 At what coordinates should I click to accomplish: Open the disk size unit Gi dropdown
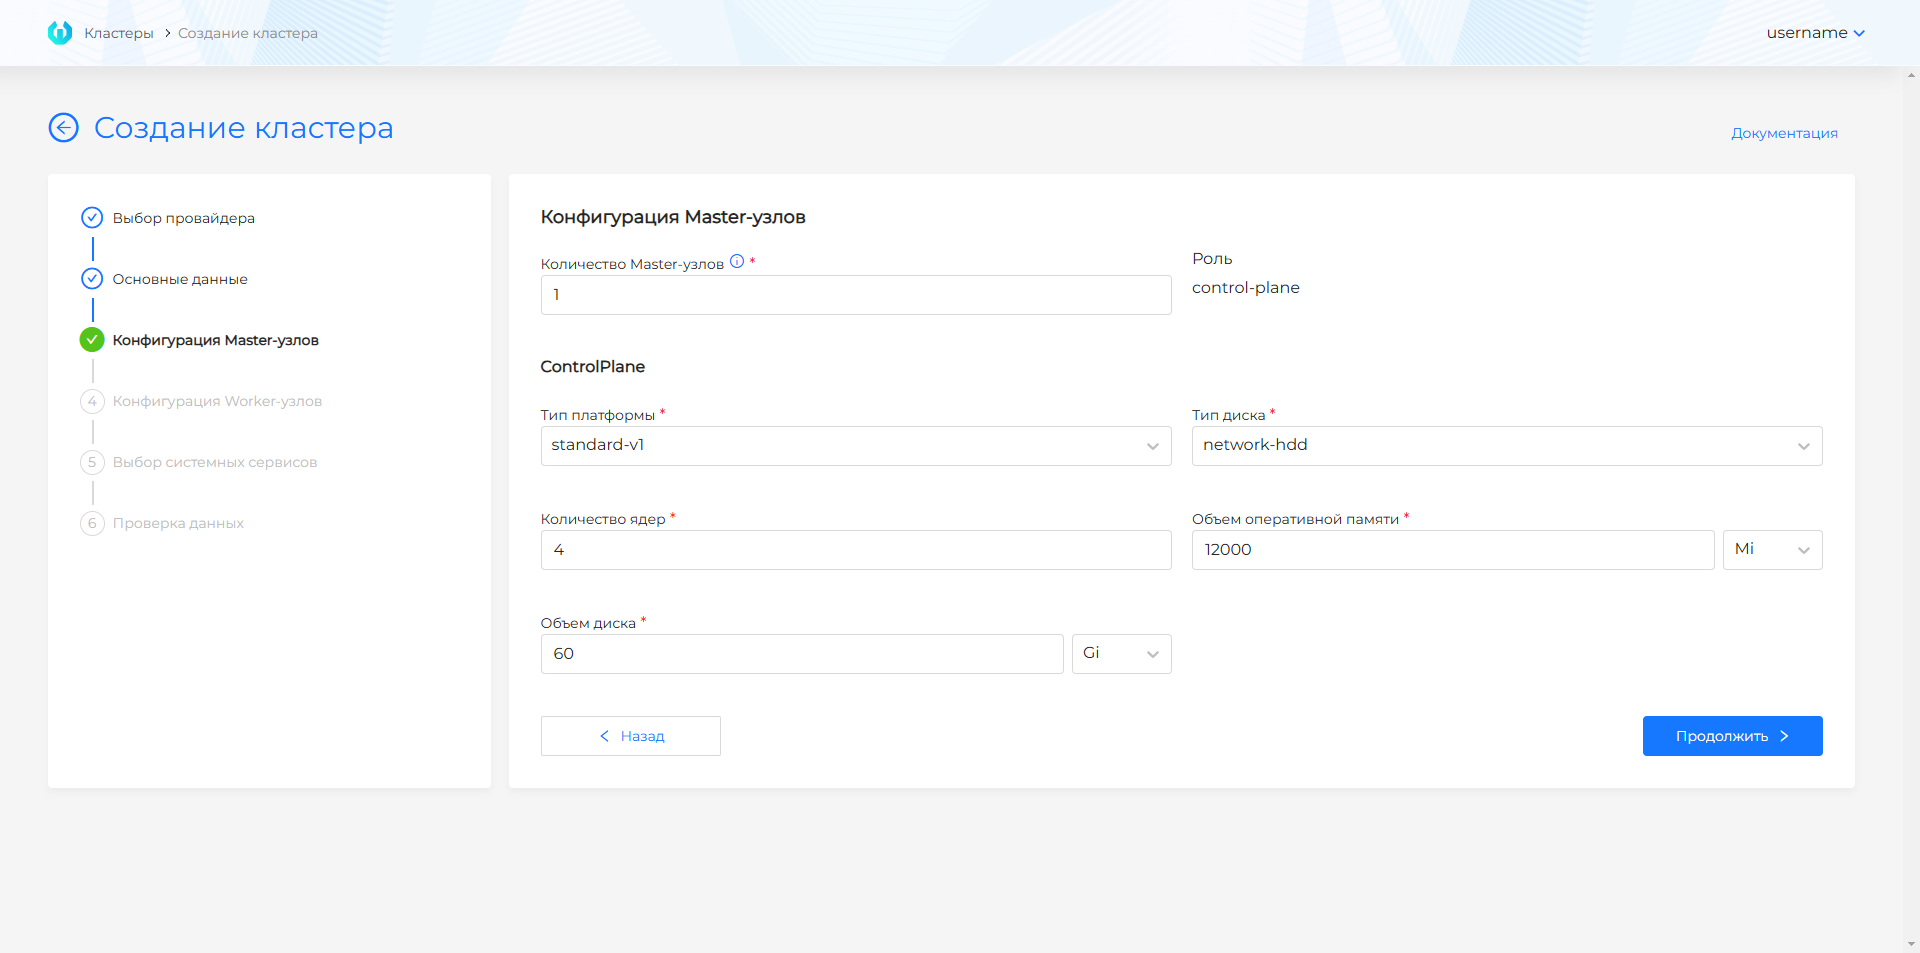pyautogui.click(x=1120, y=654)
